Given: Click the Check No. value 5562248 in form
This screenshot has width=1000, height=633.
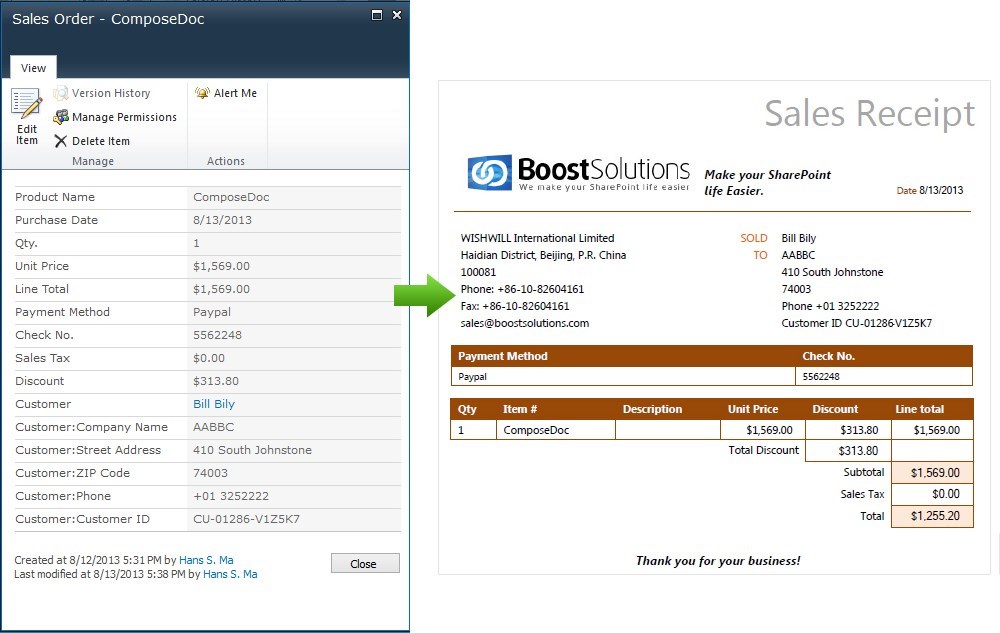Looking at the screenshot, I should pyautogui.click(x=217, y=335).
